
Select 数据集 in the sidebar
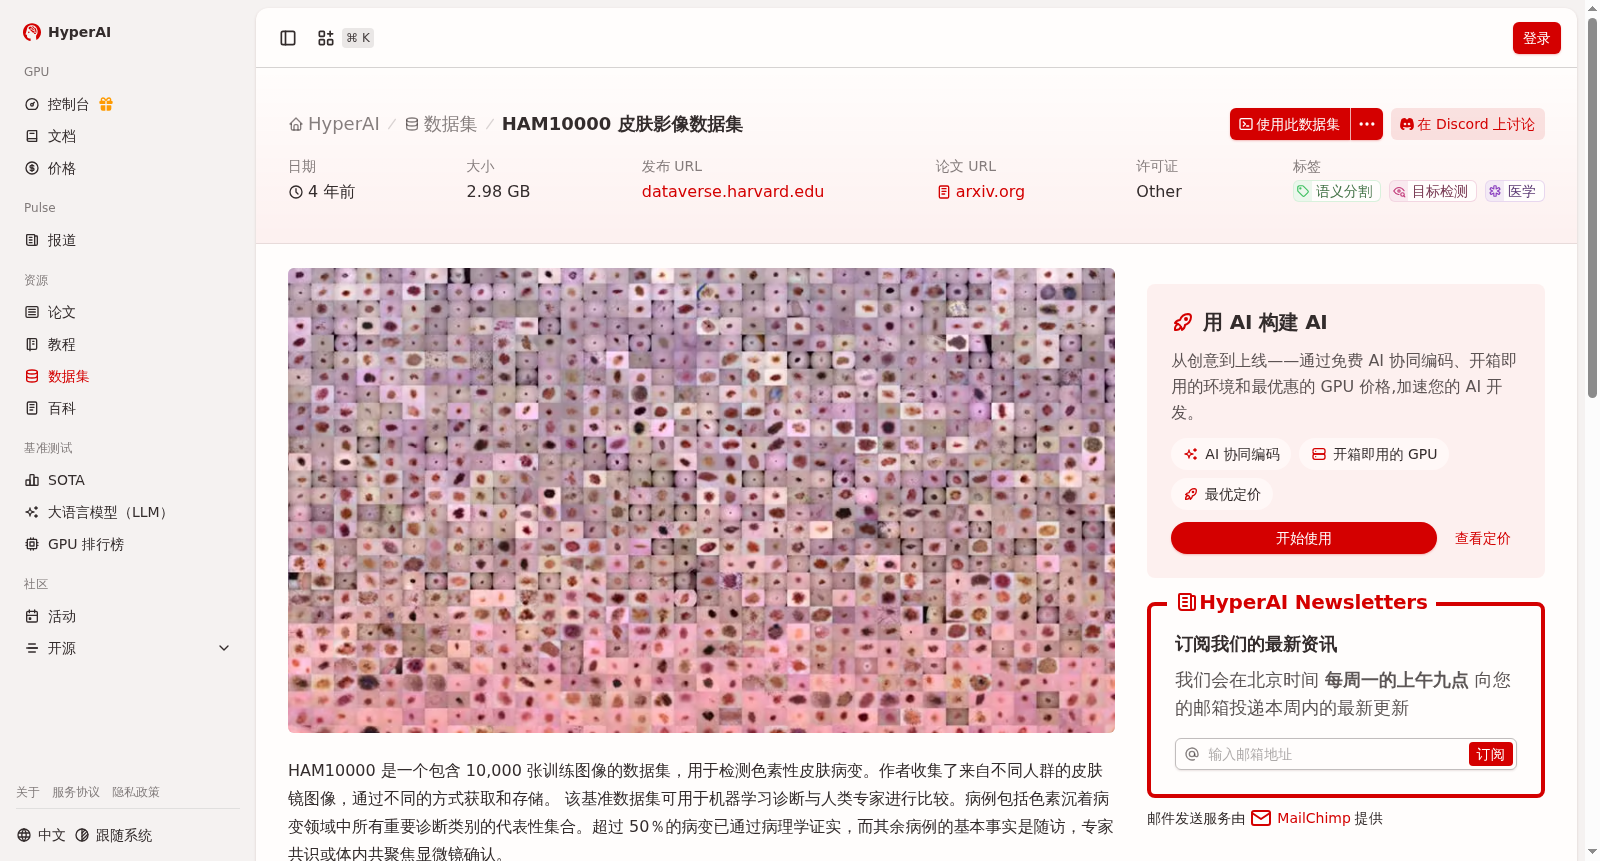[x=68, y=376]
